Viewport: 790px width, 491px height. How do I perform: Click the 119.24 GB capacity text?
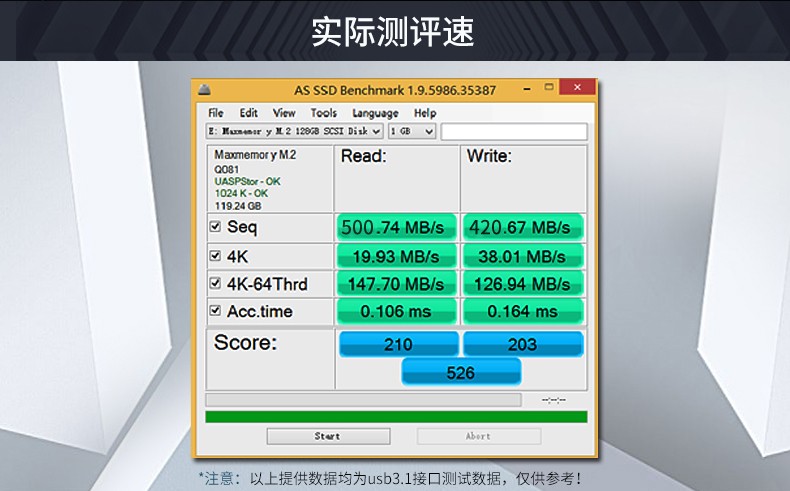(238, 206)
